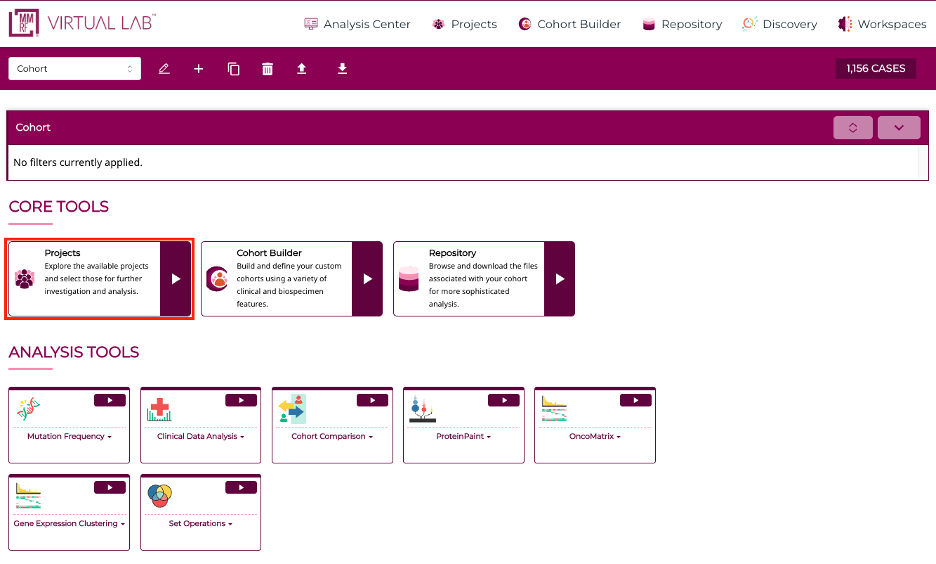Click the upload cohort icon
936x564 pixels.
pyautogui.click(x=302, y=69)
